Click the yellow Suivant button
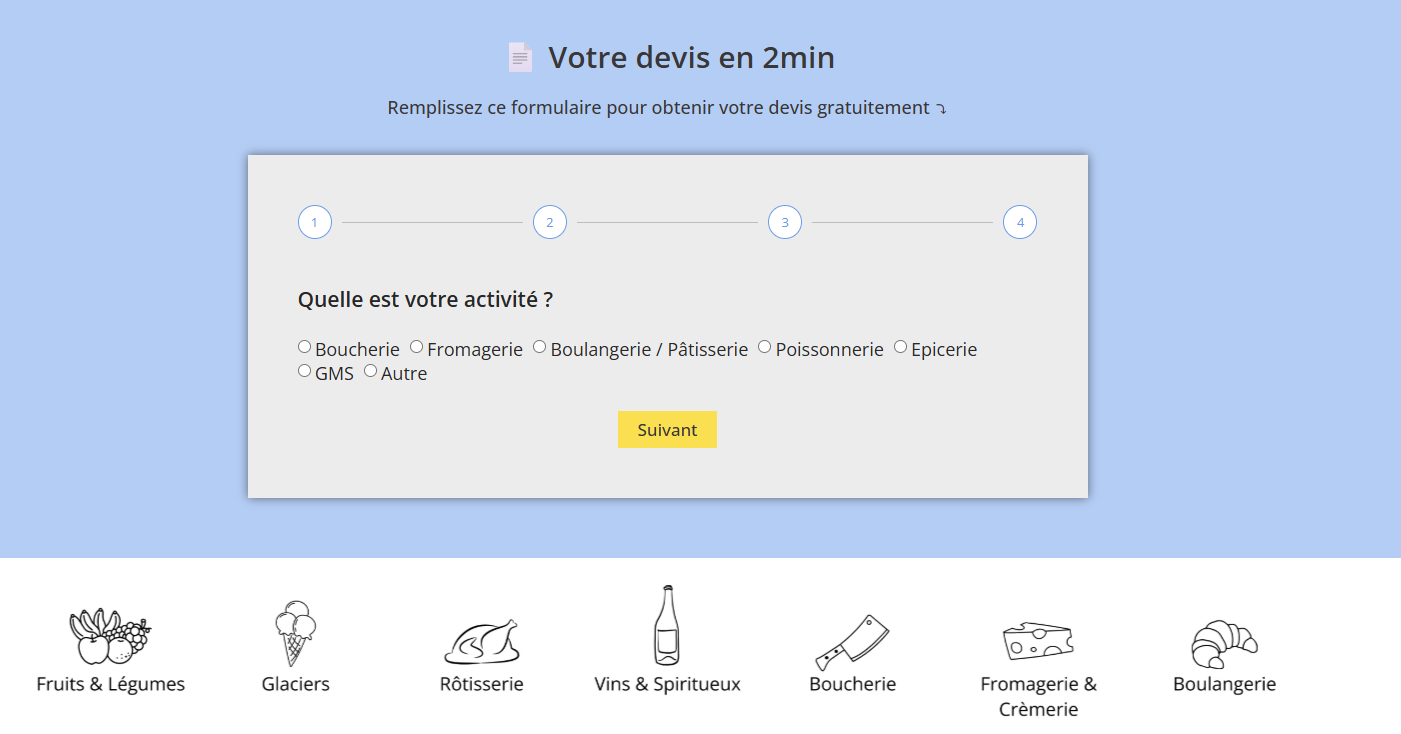 click(667, 430)
